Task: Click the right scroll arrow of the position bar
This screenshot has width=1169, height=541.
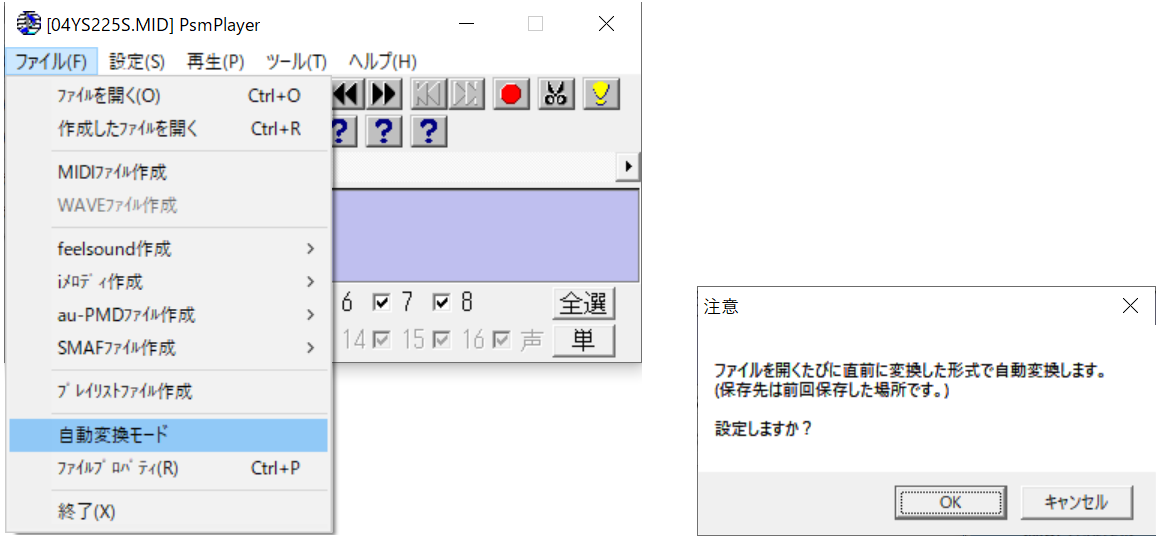Action: pyautogui.click(x=628, y=167)
